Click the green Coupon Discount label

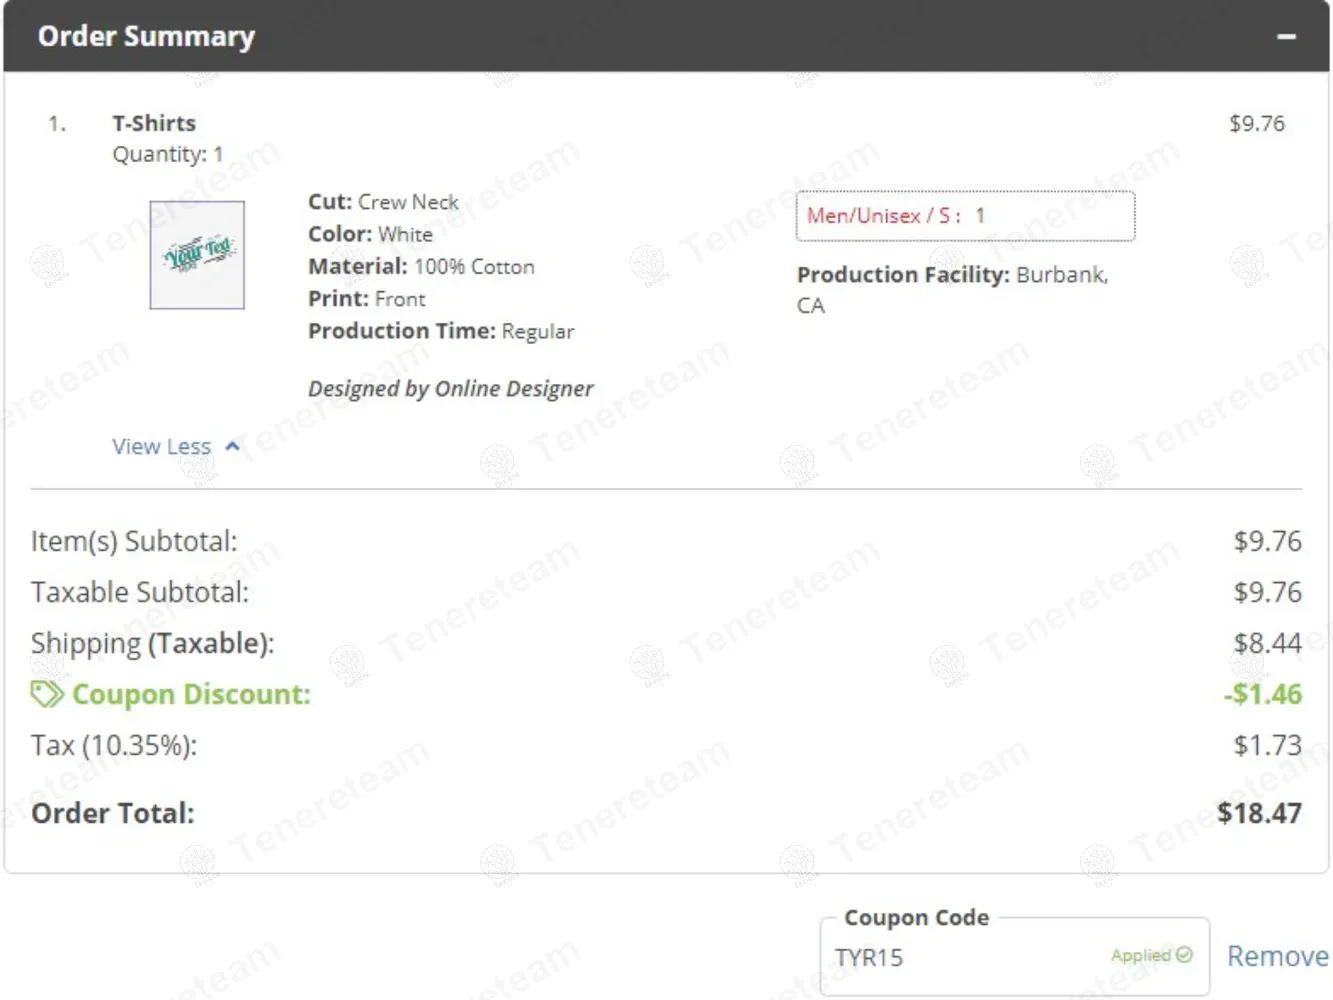(x=191, y=694)
